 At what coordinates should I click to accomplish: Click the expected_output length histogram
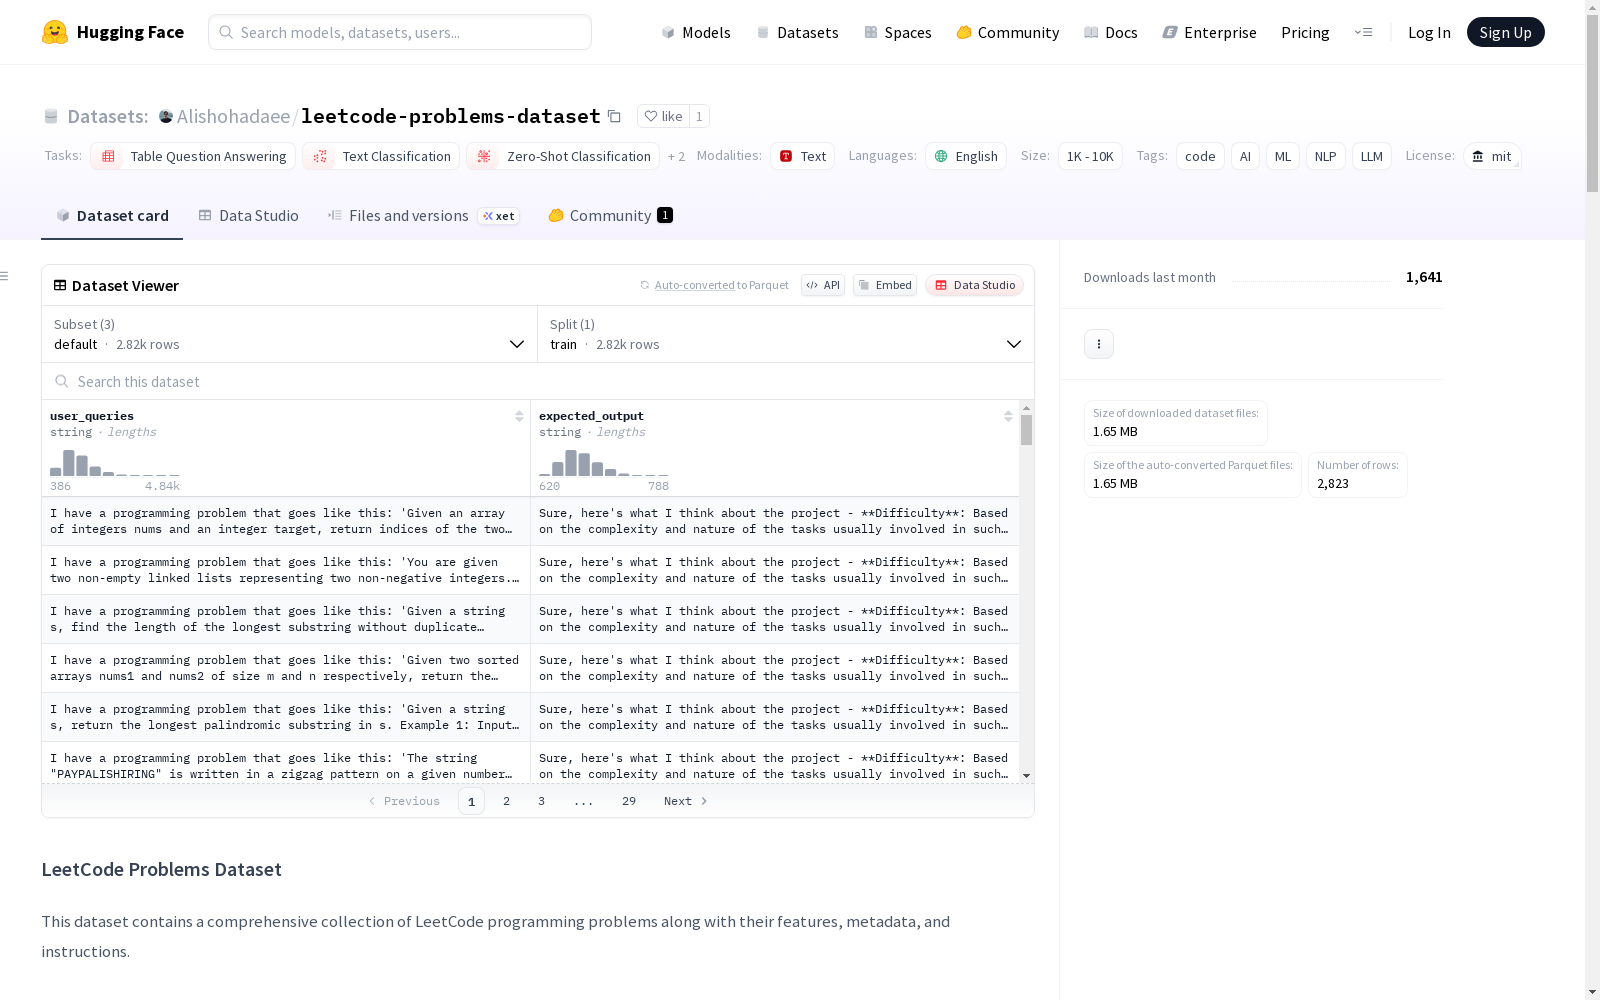[604, 463]
